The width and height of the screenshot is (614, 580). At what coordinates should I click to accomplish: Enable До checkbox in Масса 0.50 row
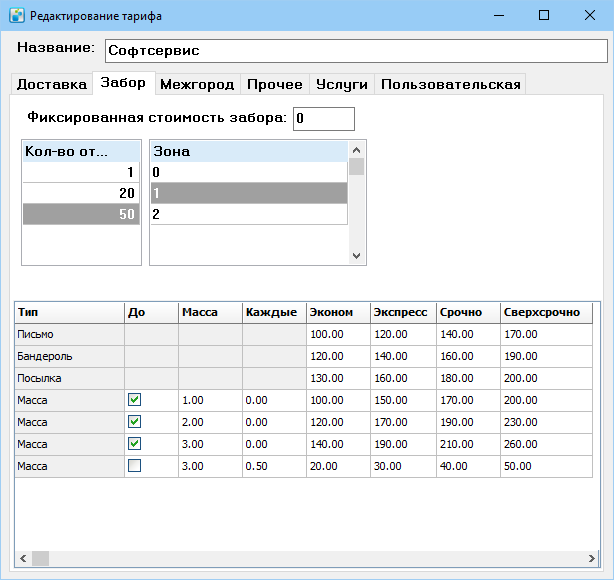point(134,466)
